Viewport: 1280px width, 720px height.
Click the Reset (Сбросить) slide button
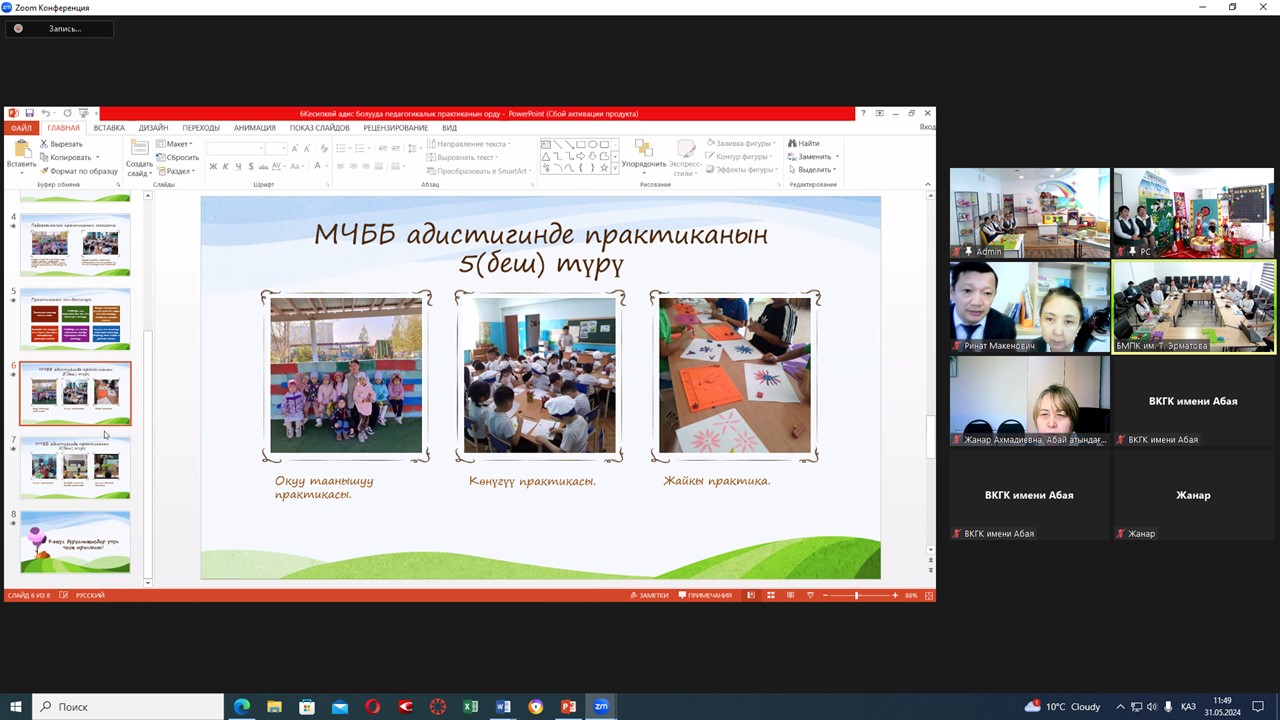pyautogui.click(x=181, y=157)
